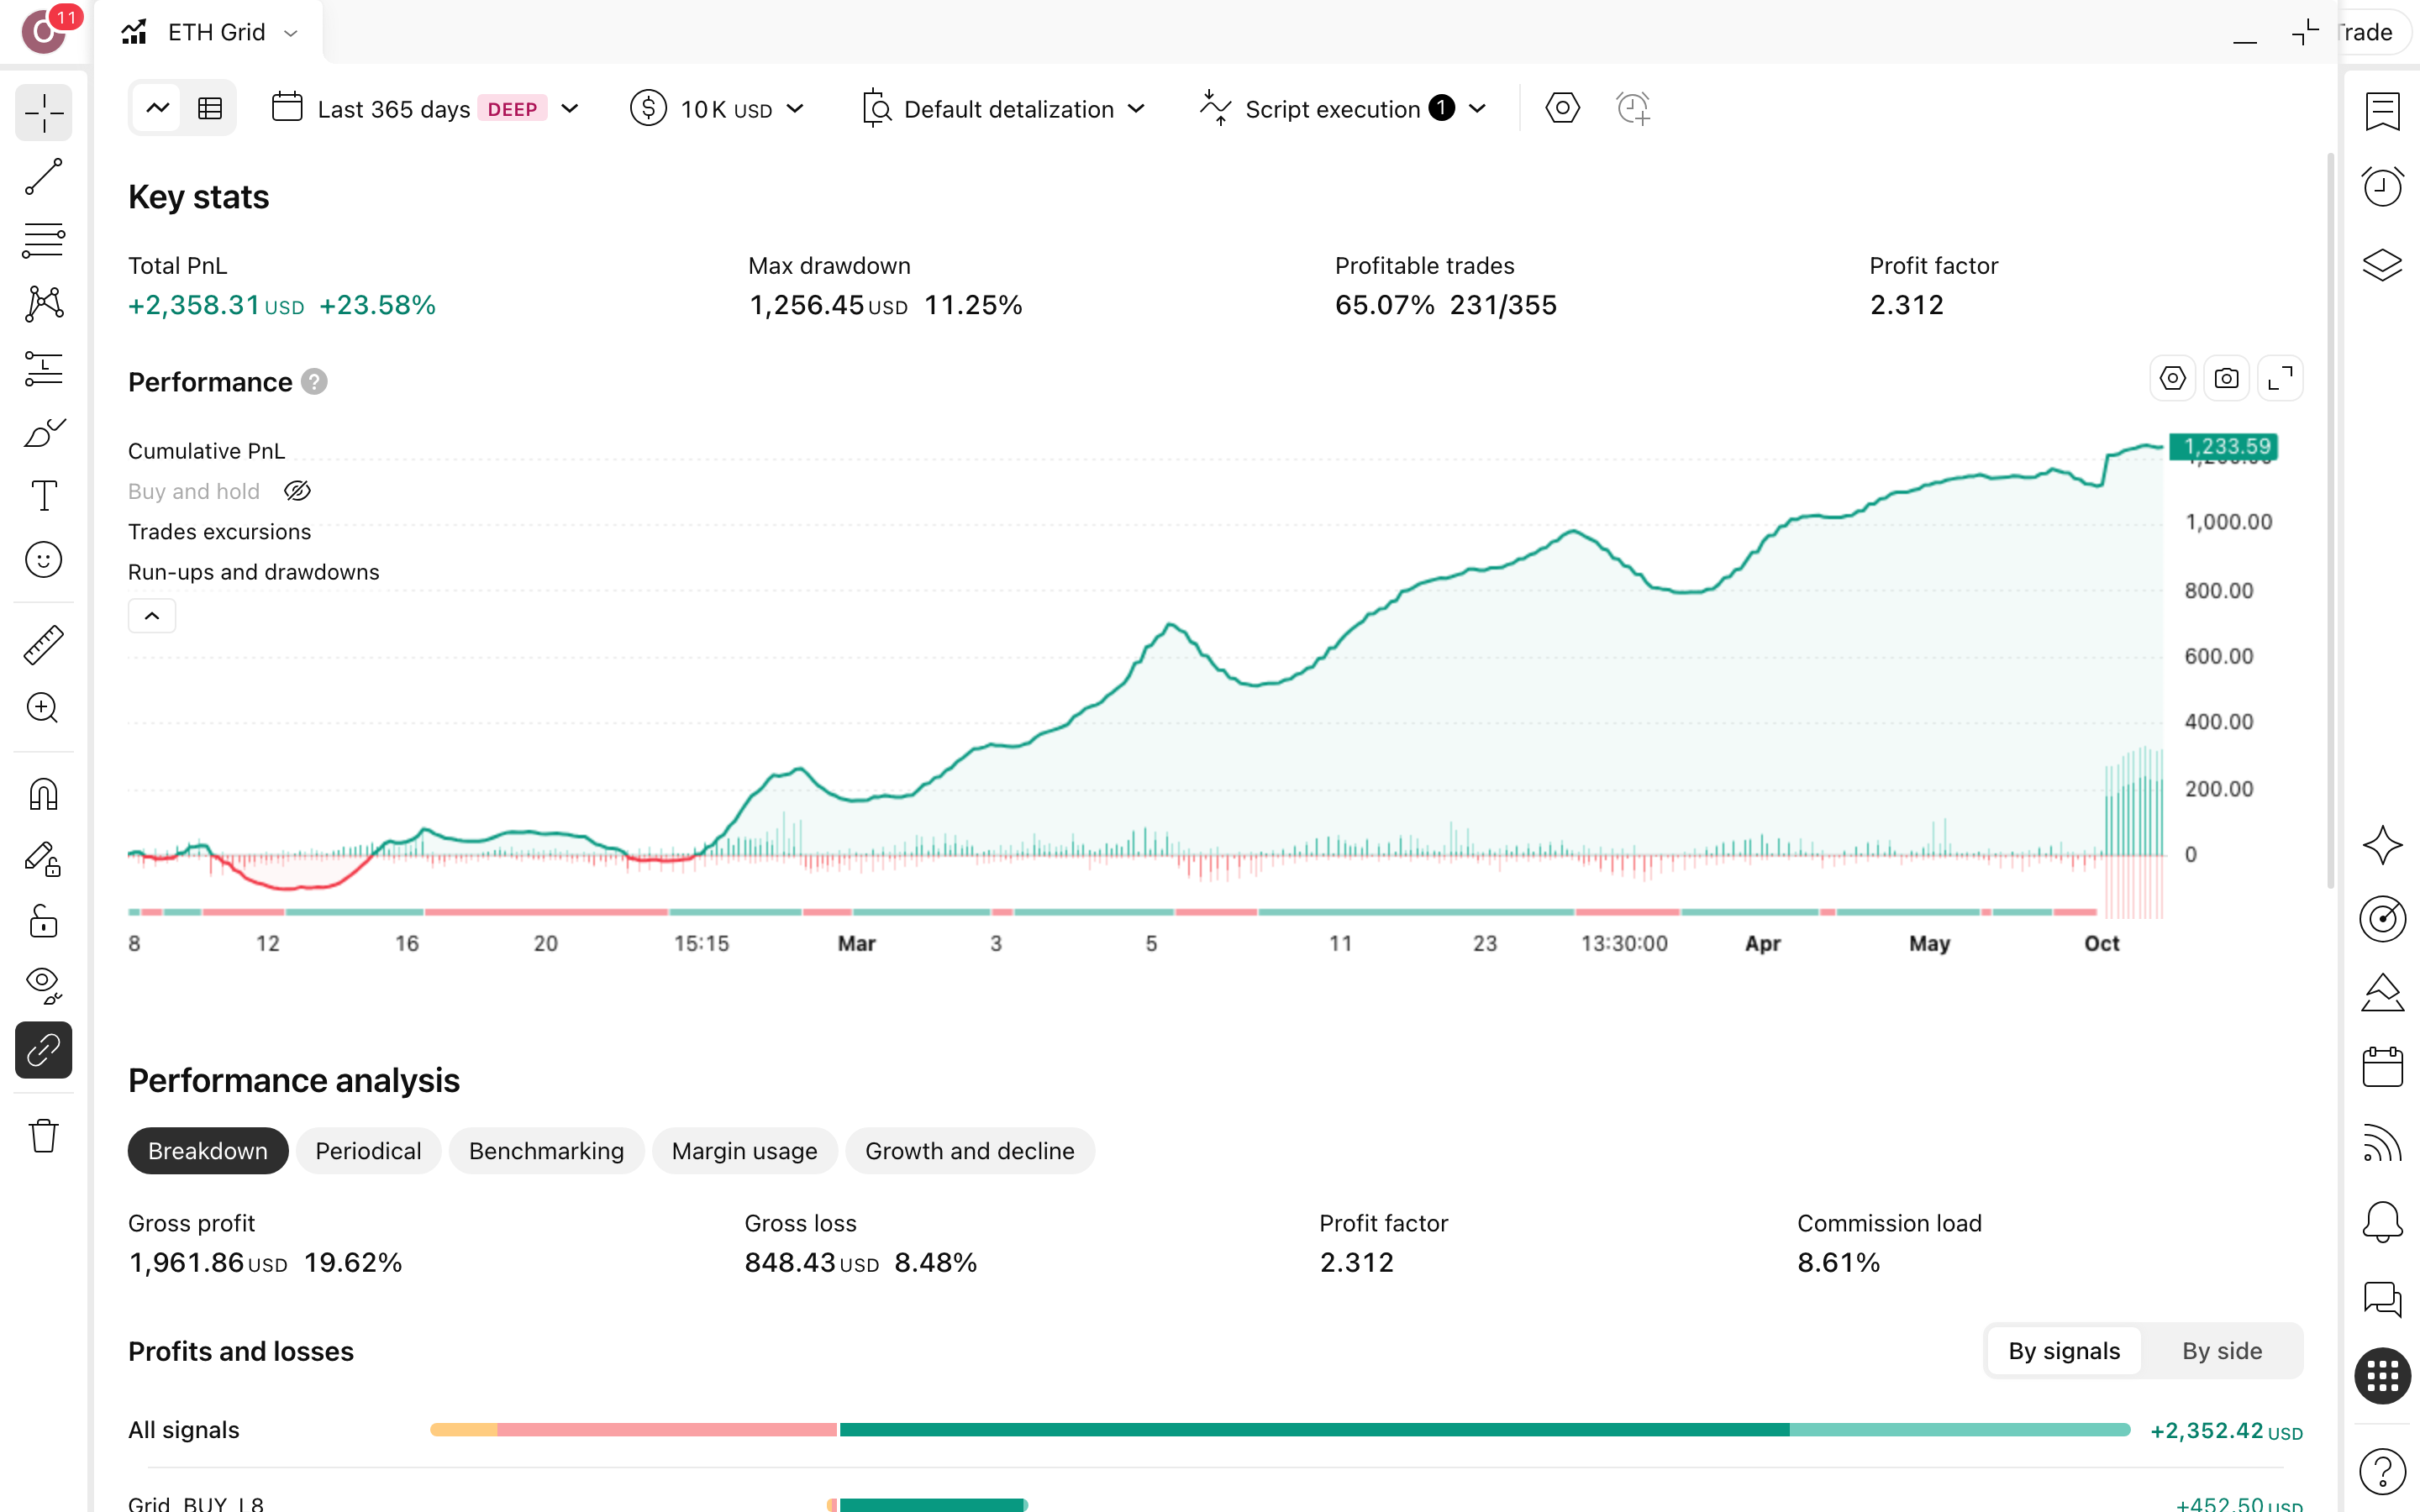The height and width of the screenshot is (1512, 2420).
Task: Select the crosshair cursor tool
Action: click(43, 113)
